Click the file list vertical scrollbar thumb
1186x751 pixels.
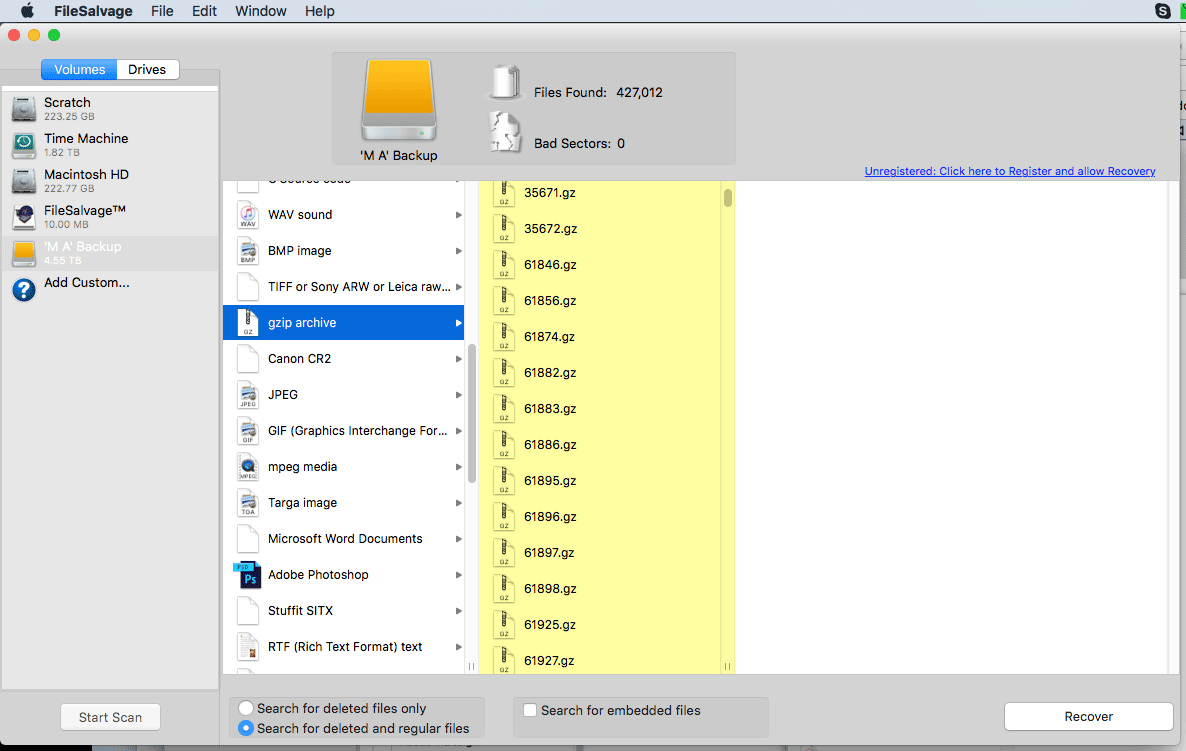tap(728, 197)
